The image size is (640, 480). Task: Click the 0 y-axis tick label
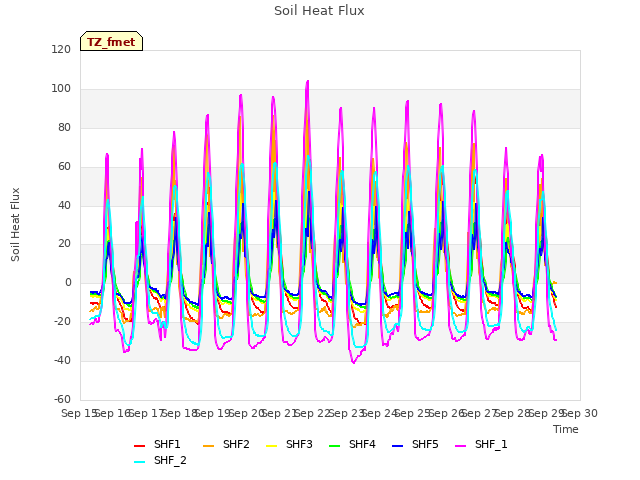click(68, 282)
